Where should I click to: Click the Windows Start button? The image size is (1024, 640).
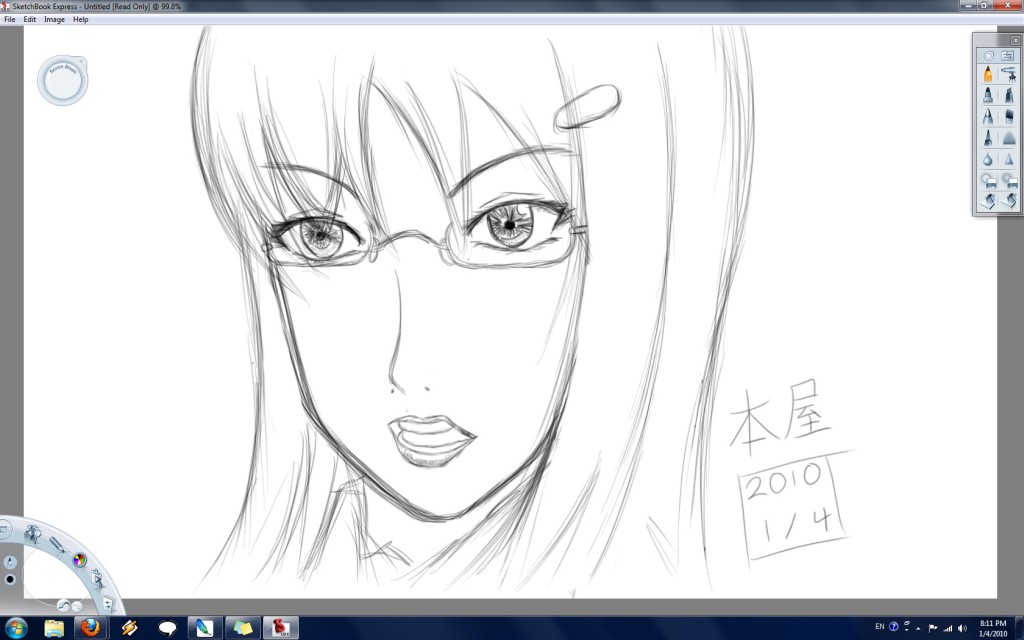(x=14, y=627)
